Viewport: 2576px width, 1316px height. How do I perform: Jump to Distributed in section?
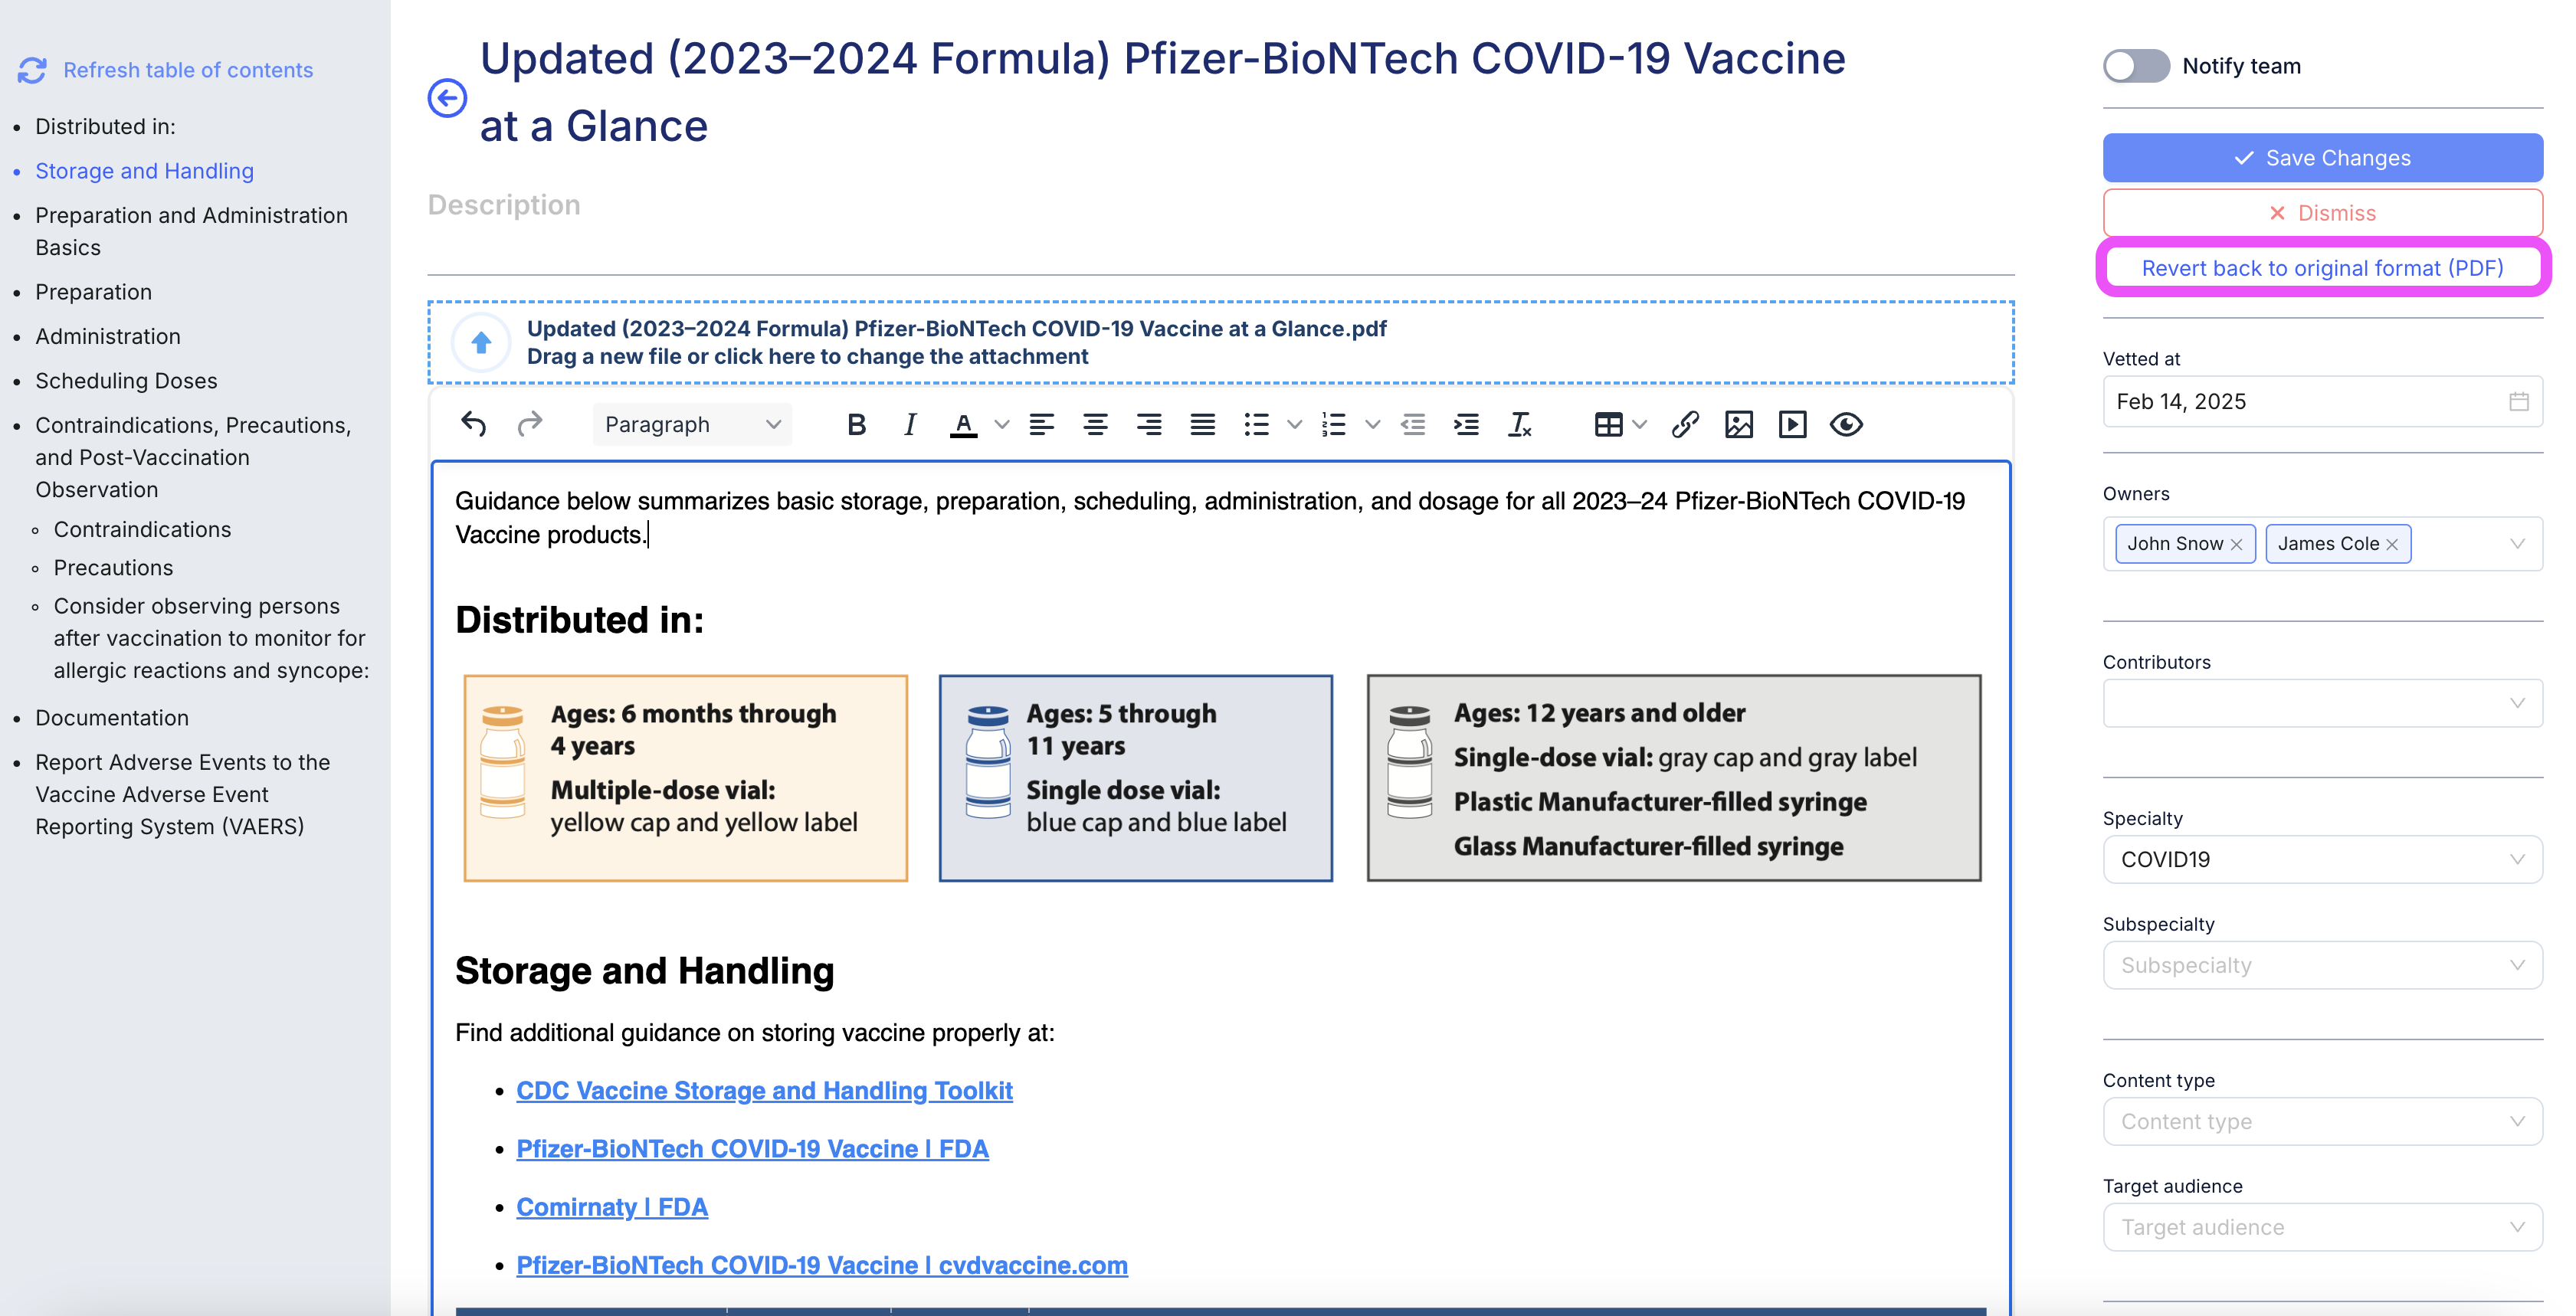(x=105, y=126)
